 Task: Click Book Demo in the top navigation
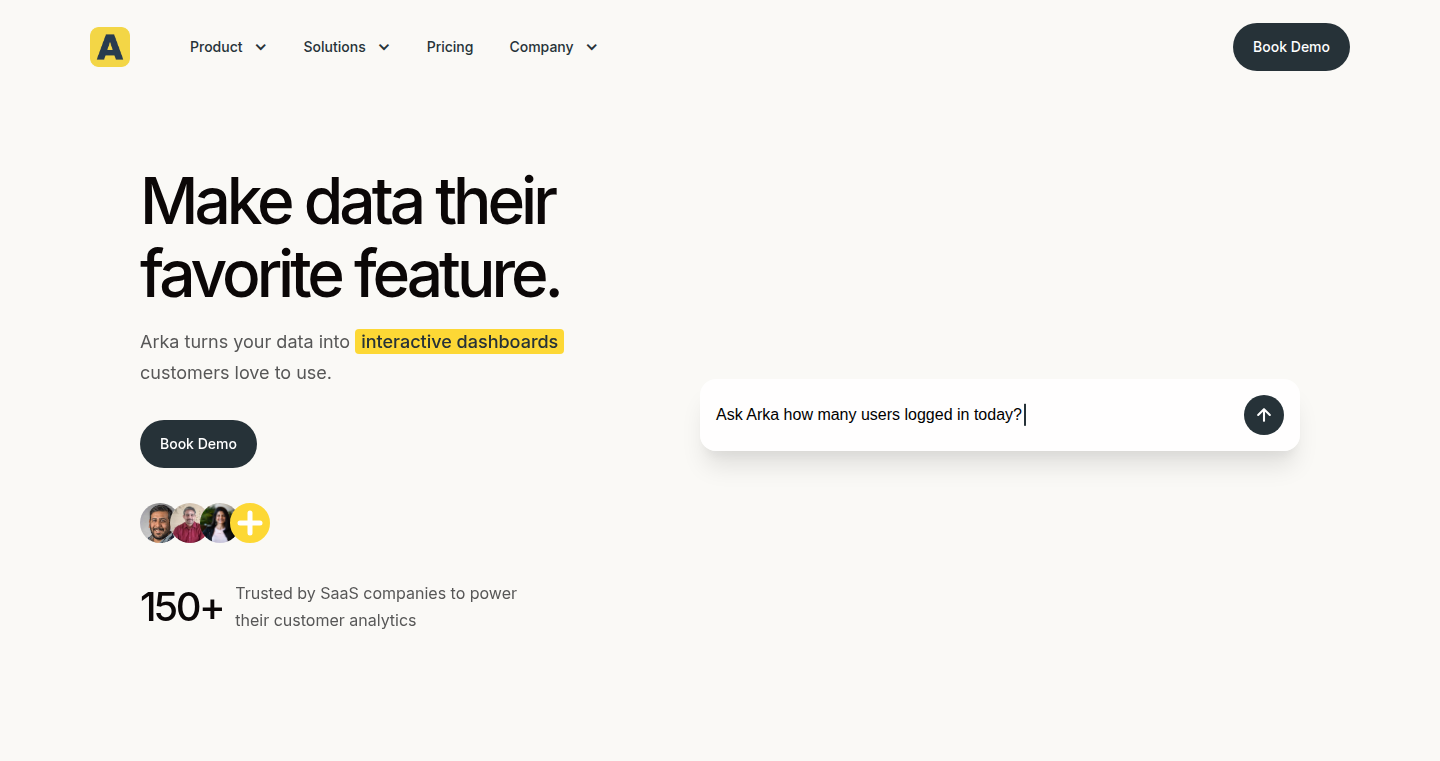click(1291, 47)
